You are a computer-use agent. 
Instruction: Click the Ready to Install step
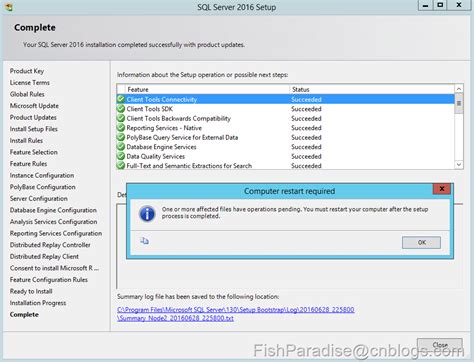pyautogui.click(x=31, y=291)
